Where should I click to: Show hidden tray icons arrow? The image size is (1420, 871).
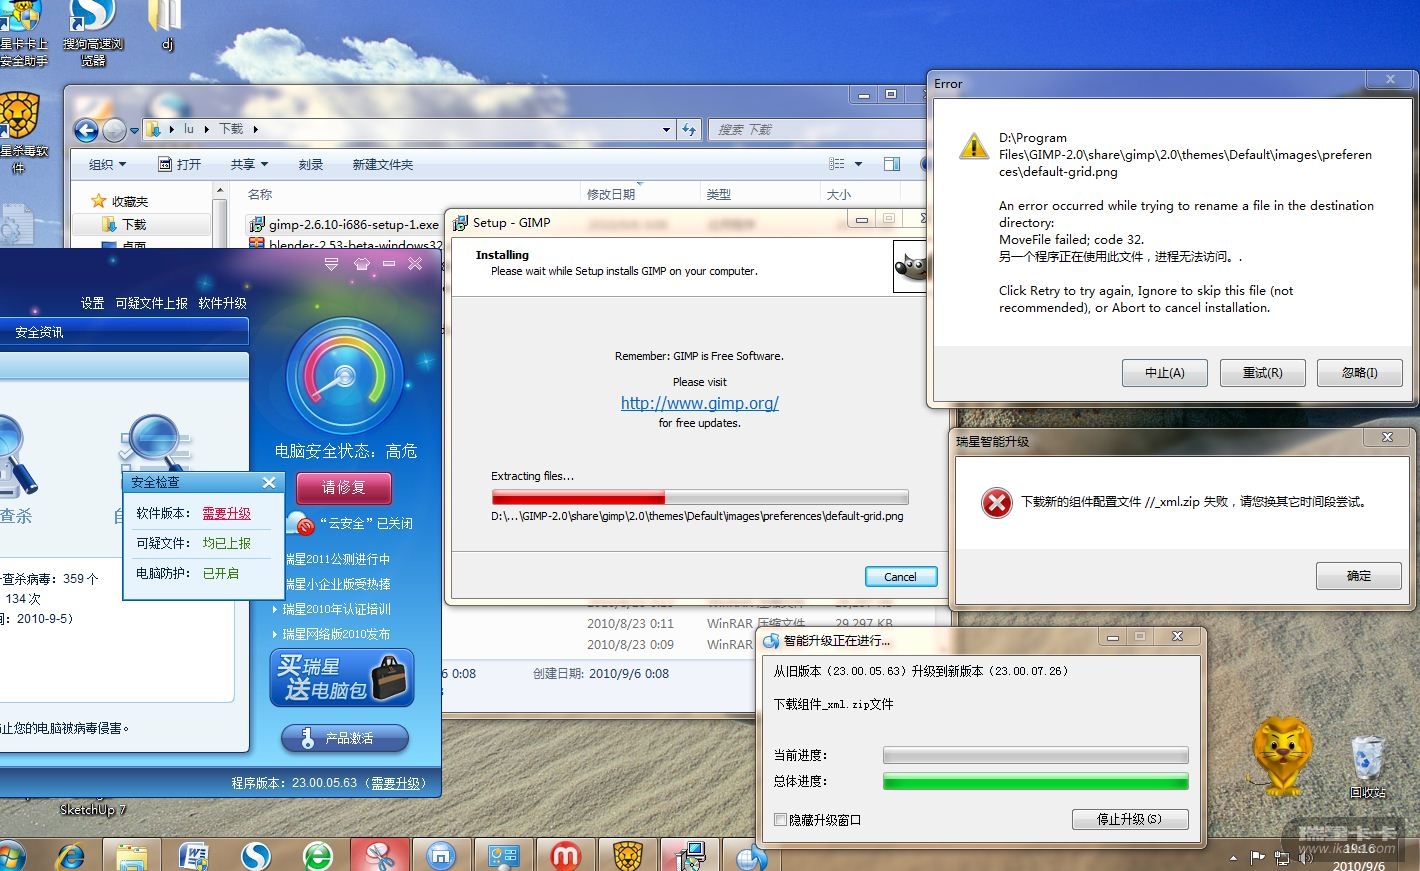coord(1233,857)
